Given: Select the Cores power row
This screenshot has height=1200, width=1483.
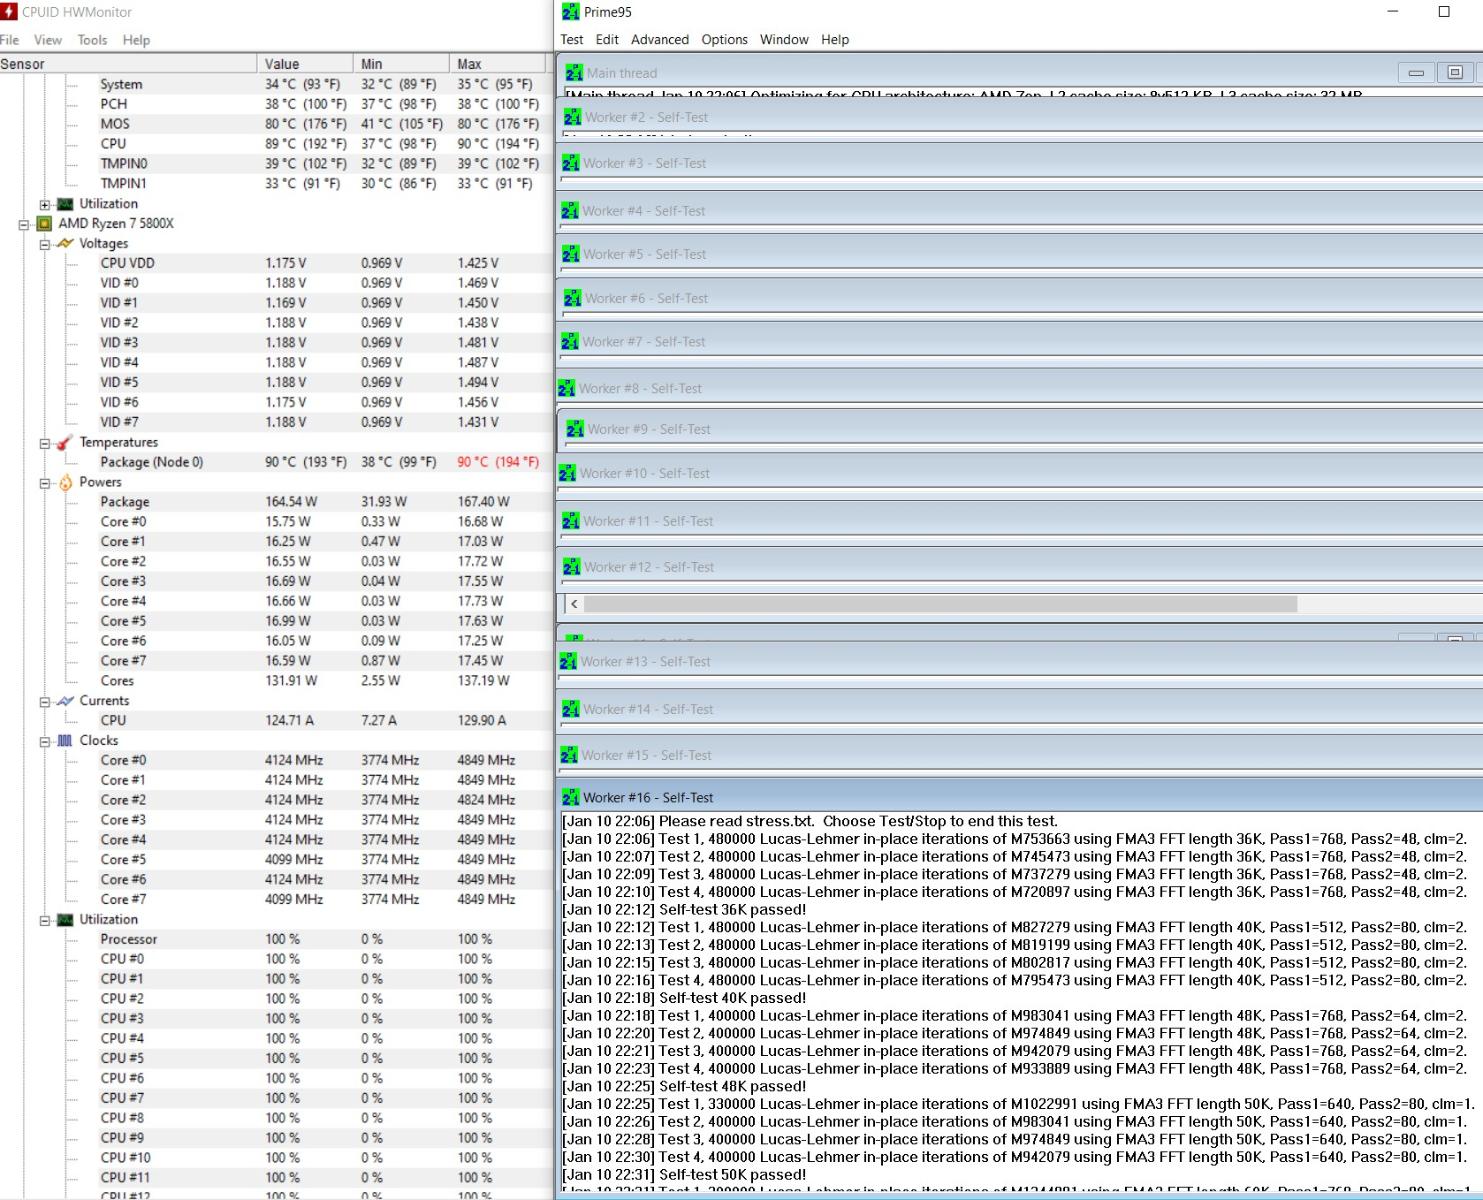Looking at the screenshot, I should [276, 681].
